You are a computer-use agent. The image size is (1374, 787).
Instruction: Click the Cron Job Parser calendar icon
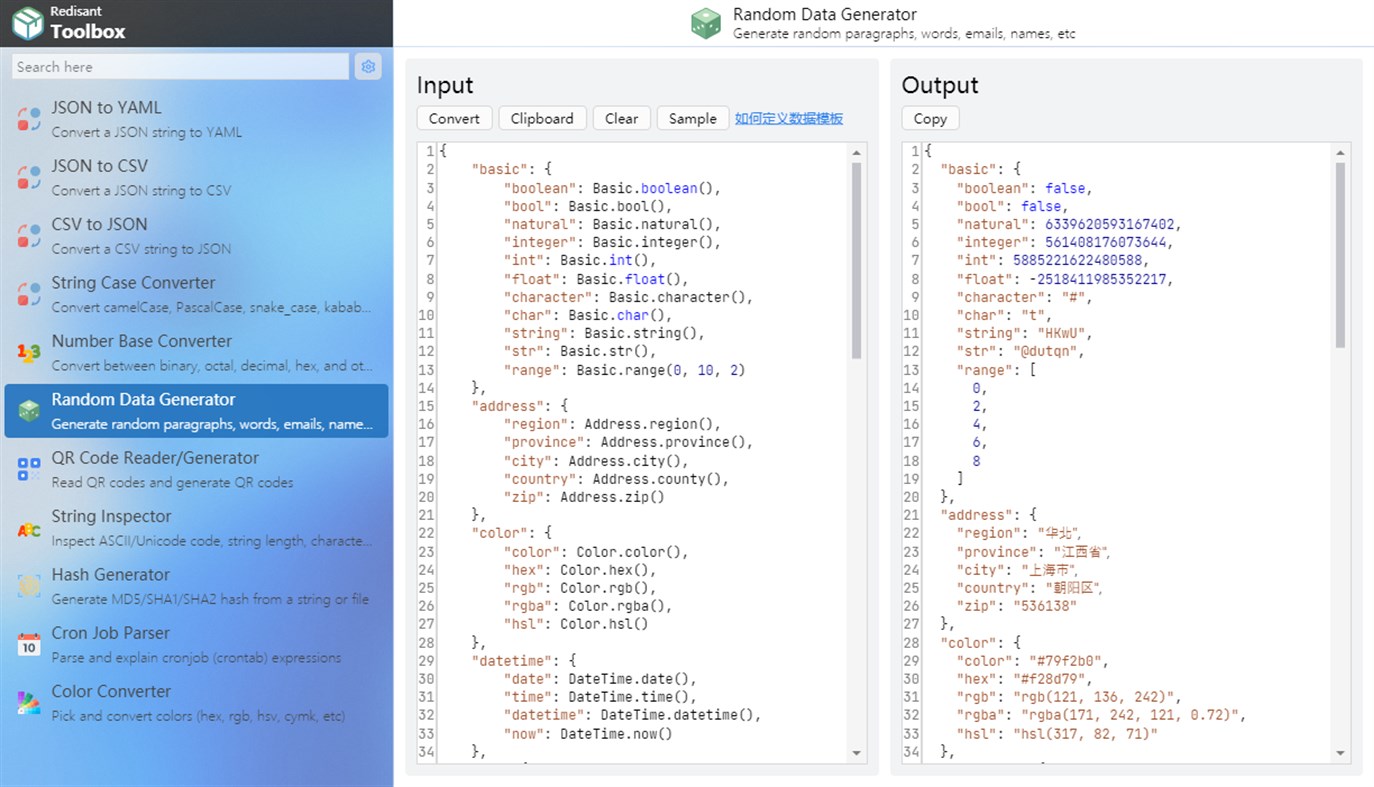click(x=29, y=644)
